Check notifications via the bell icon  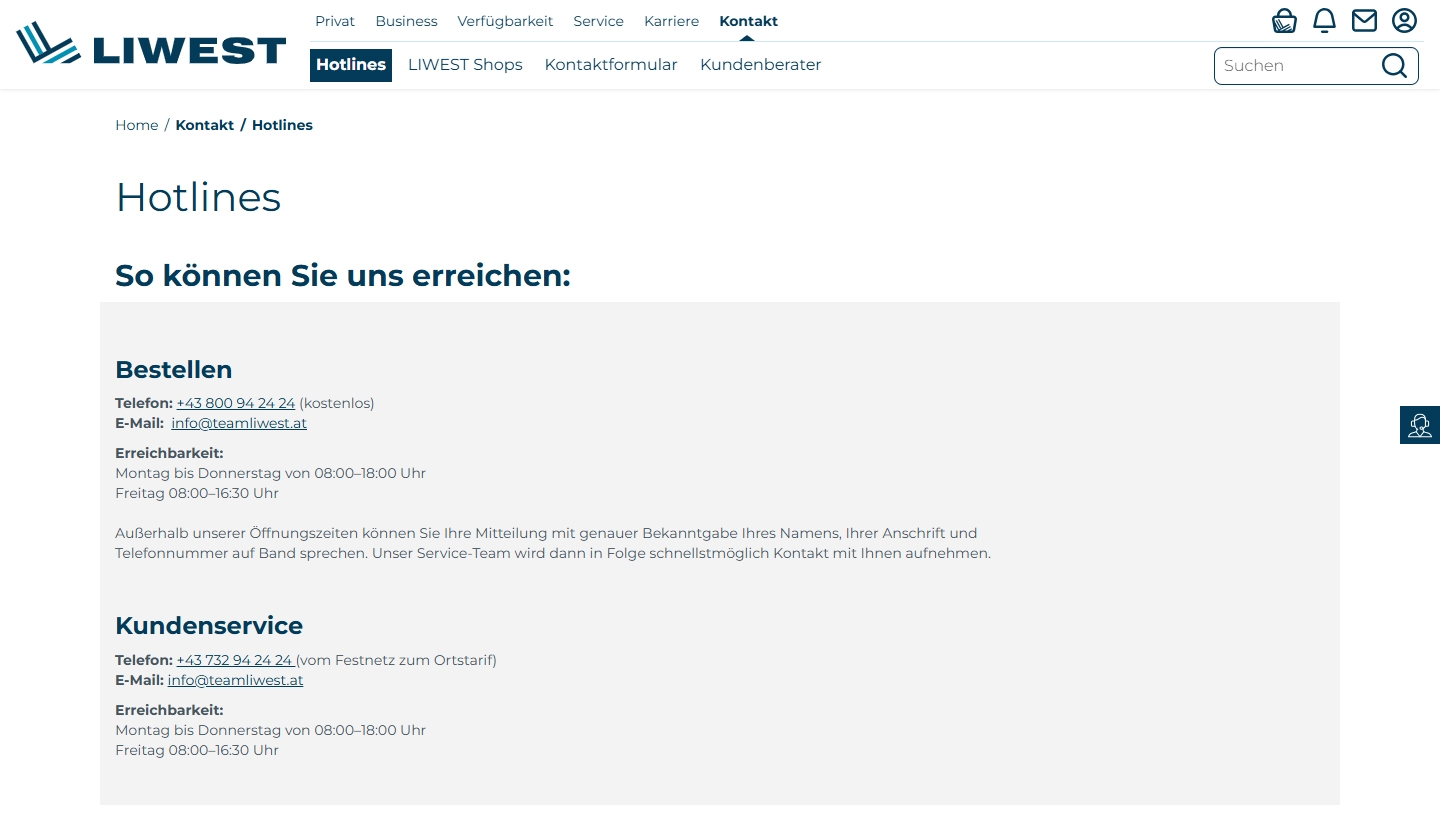(1324, 20)
